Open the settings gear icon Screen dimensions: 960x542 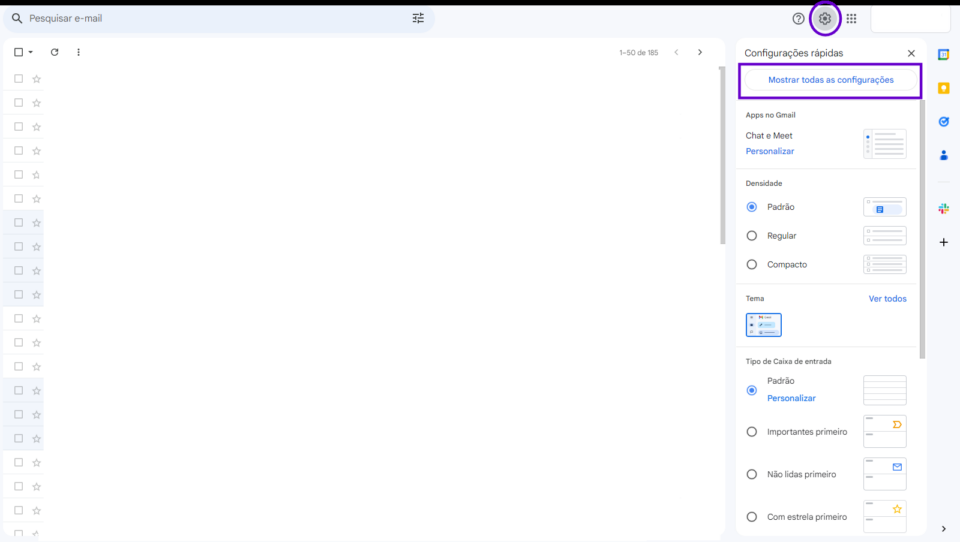click(824, 18)
